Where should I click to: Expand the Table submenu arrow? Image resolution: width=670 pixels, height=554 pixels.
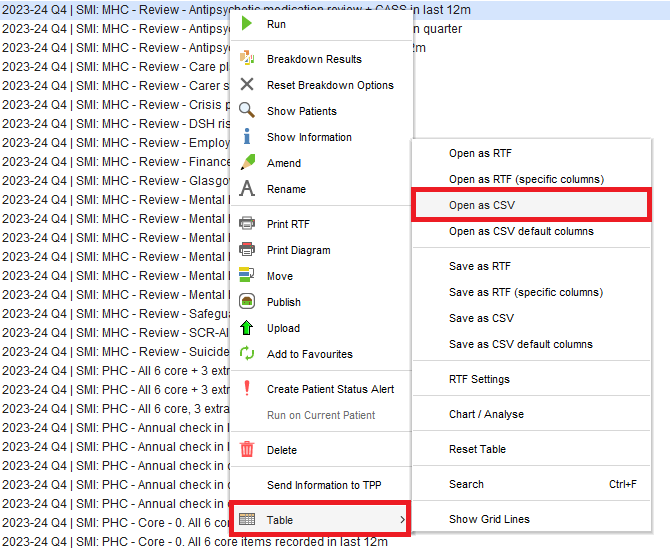(x=402, y=519)
